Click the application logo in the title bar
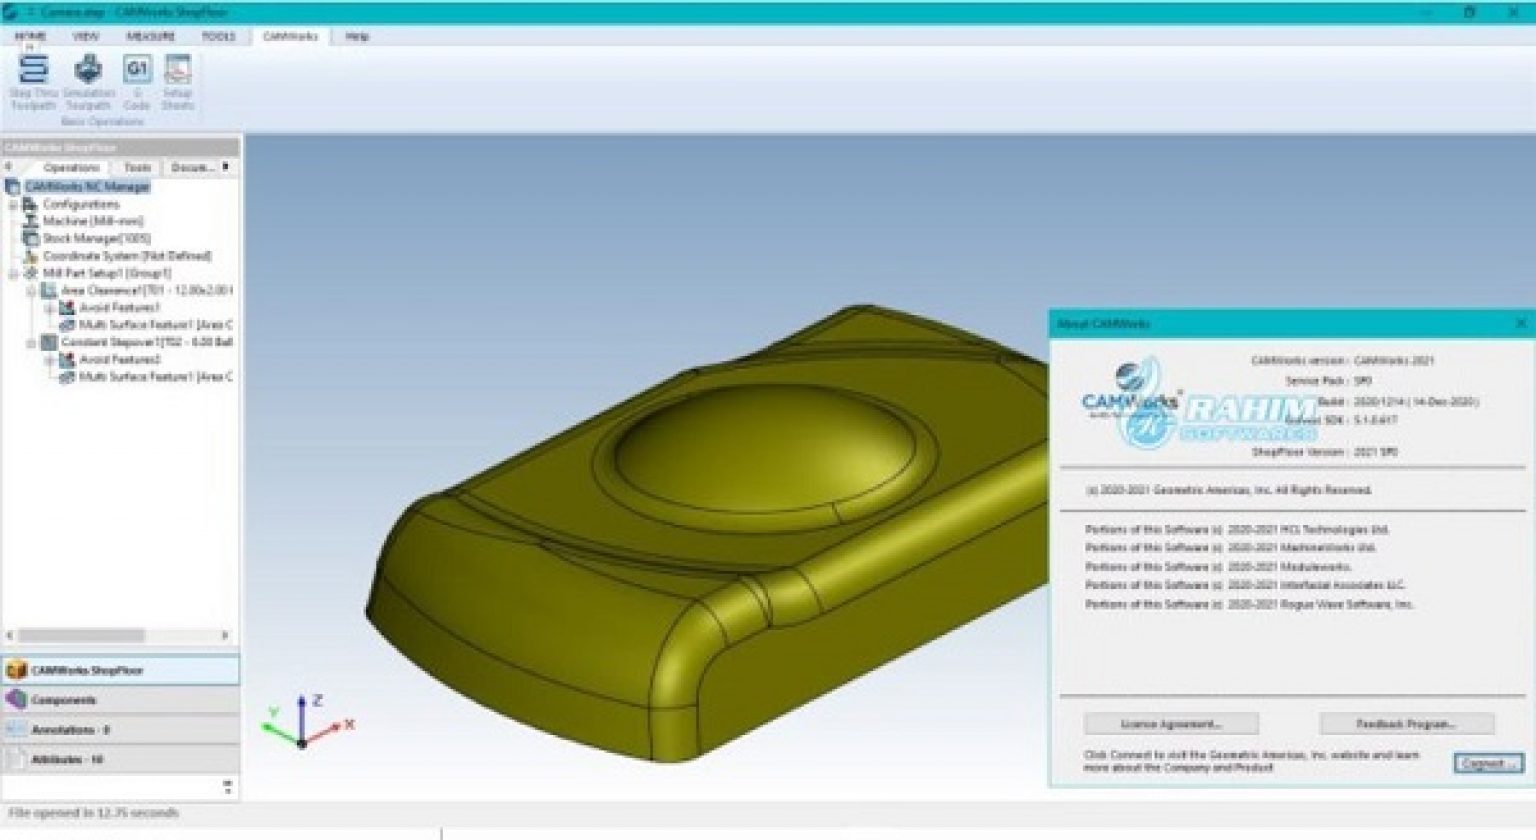The image size is (1536, 840). [11, 12]
